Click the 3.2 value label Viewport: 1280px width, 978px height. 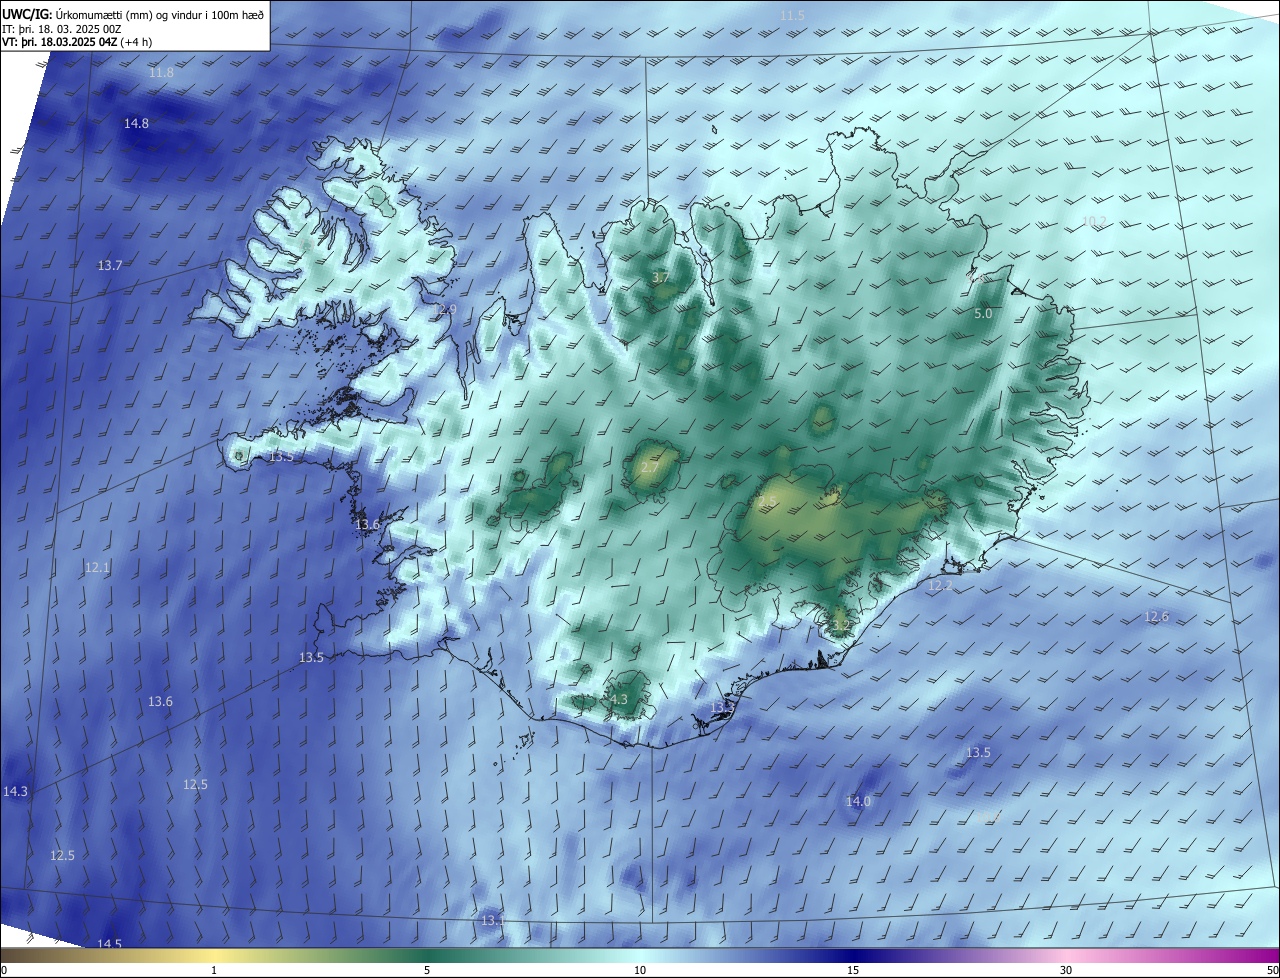(x=840, y=626)
